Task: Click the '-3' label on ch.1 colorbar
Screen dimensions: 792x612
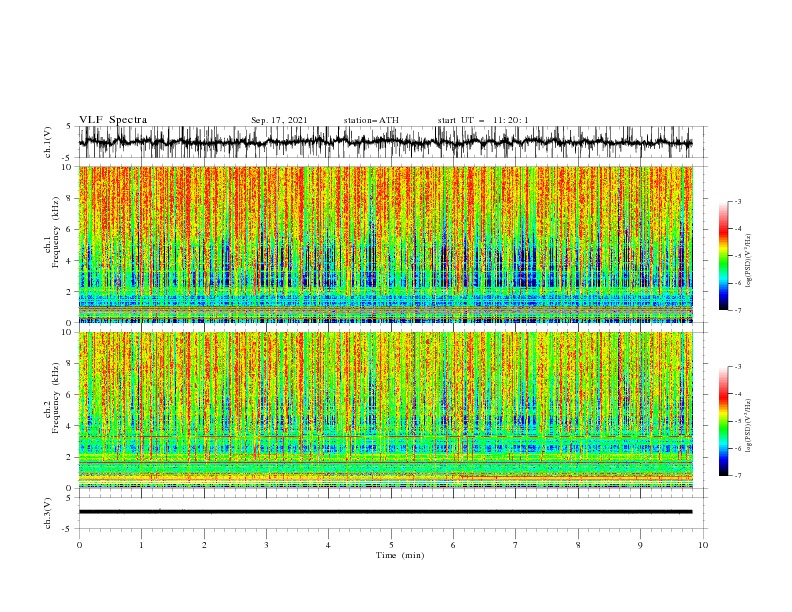Action: pos(738,201)
